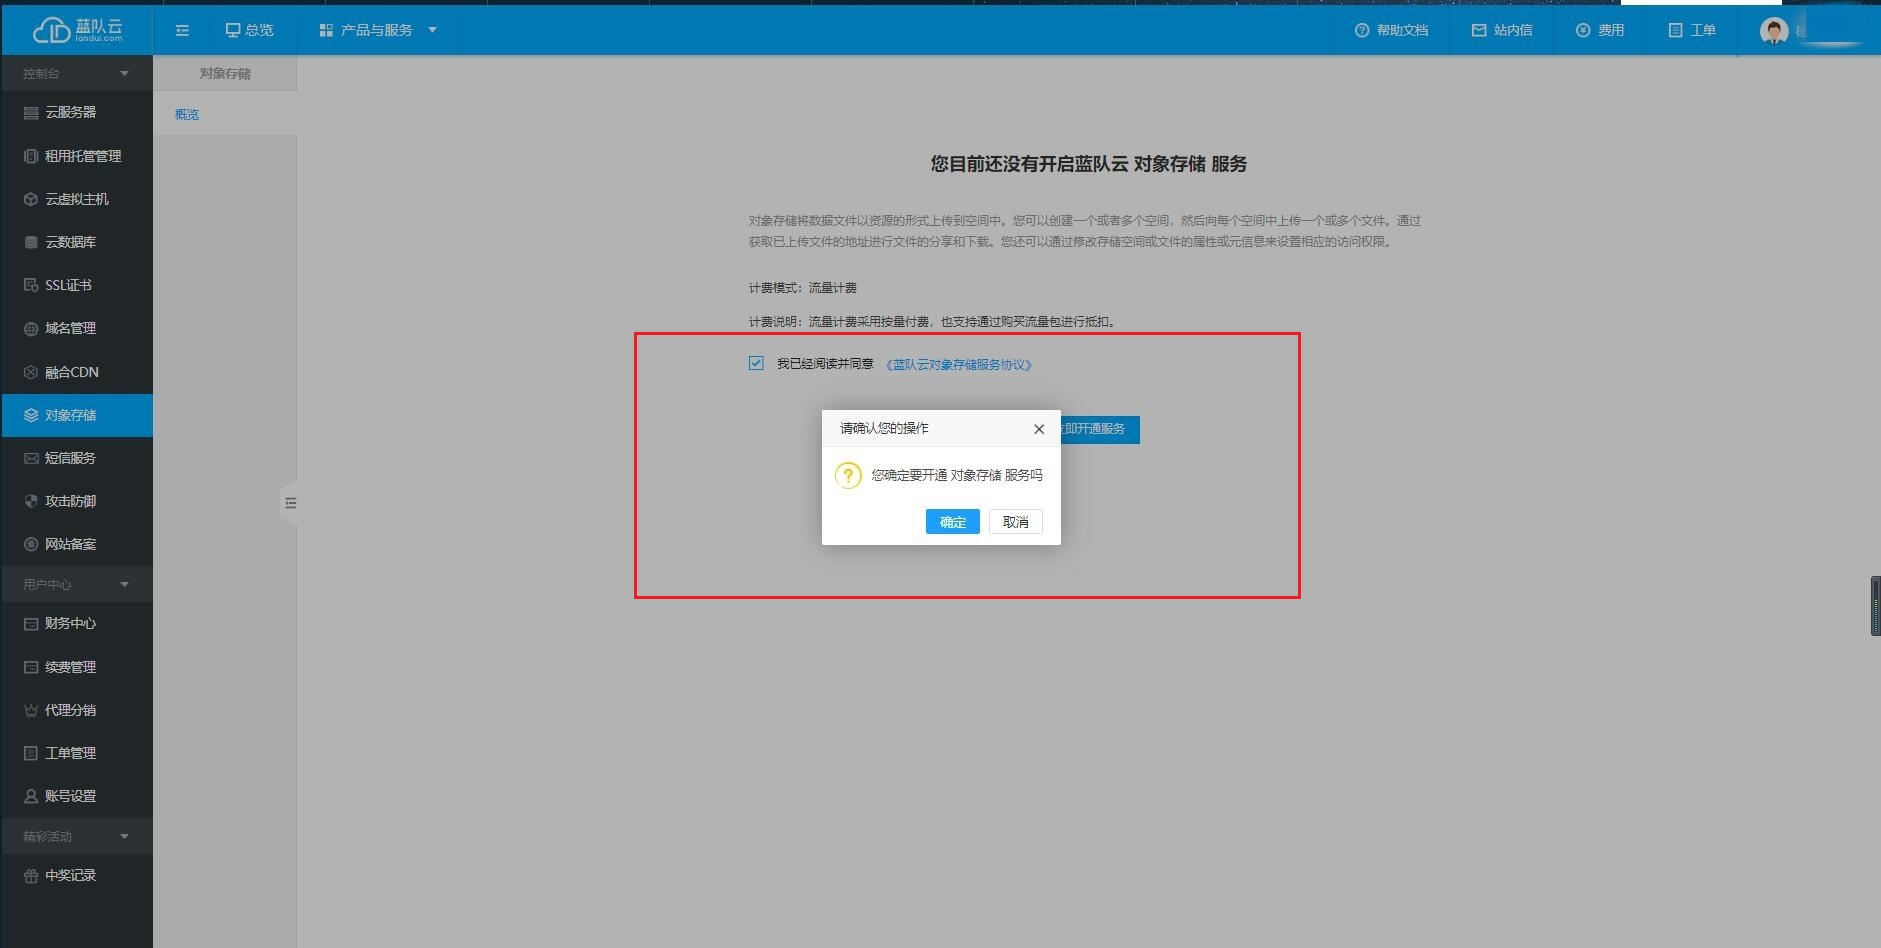
Task: Collapse the 精彩活动 sidebar section
Action: coord(124,836)
